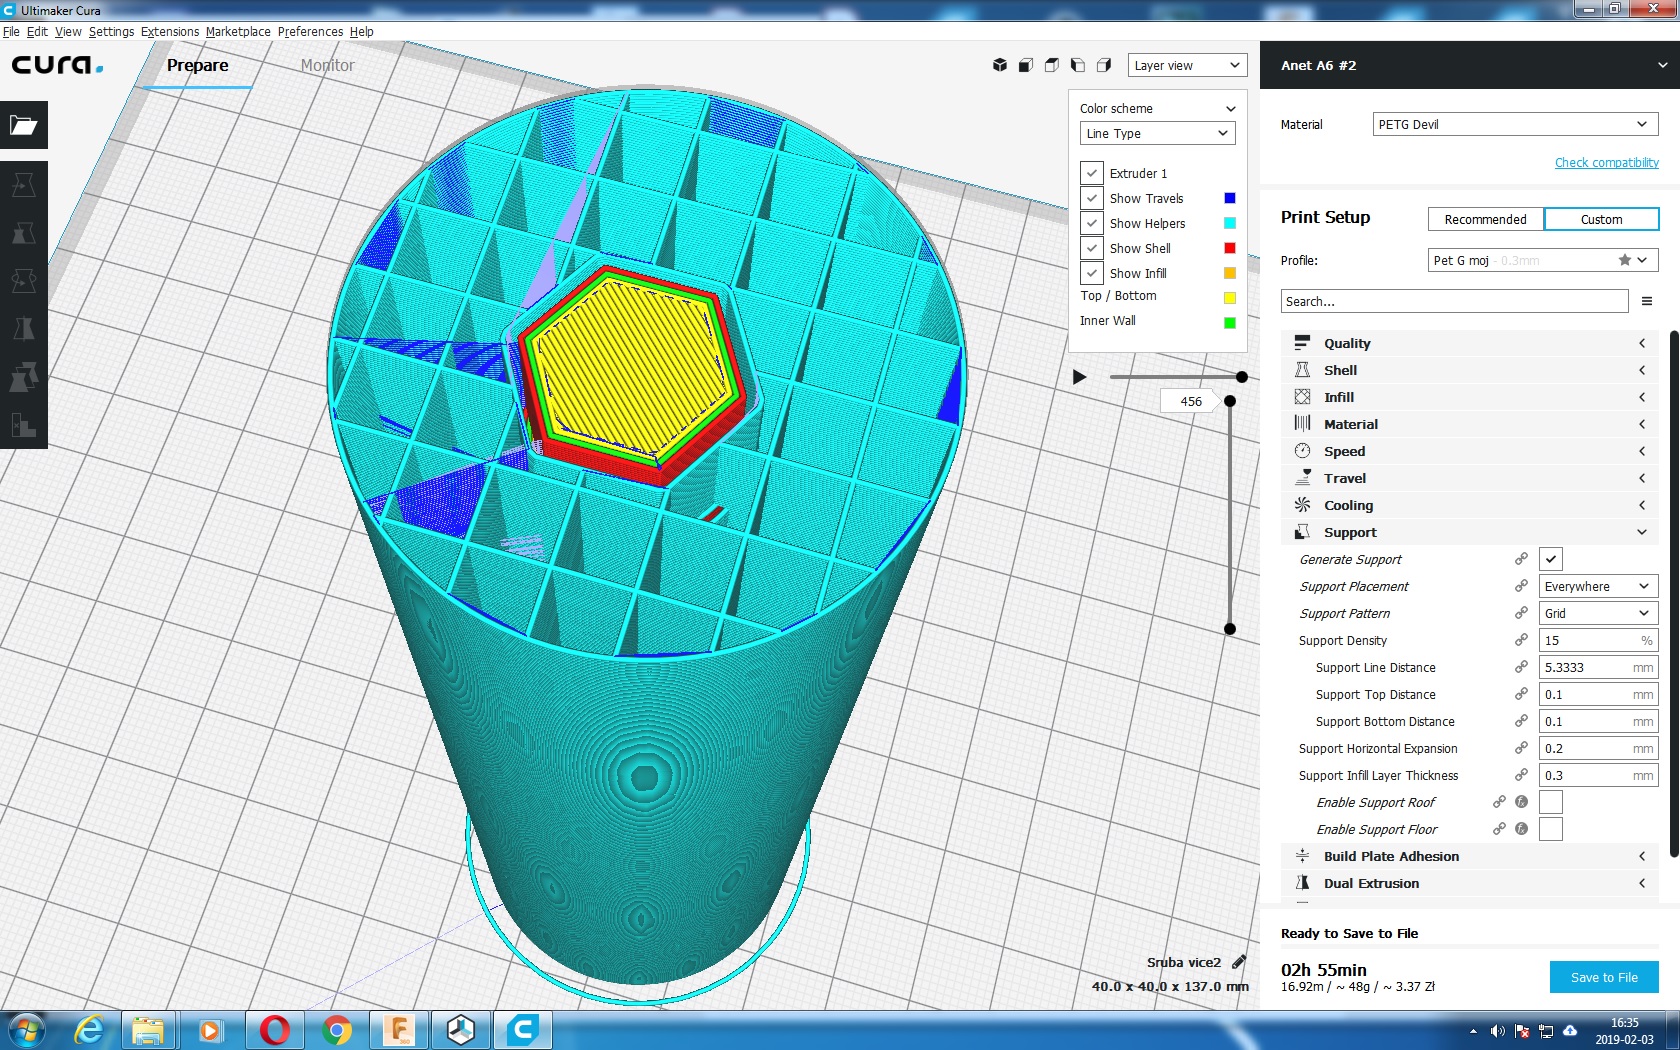The width and height of the screenshot is (1680, 1050).
Task: Expand the Quality settings section
Action: 1470,343
